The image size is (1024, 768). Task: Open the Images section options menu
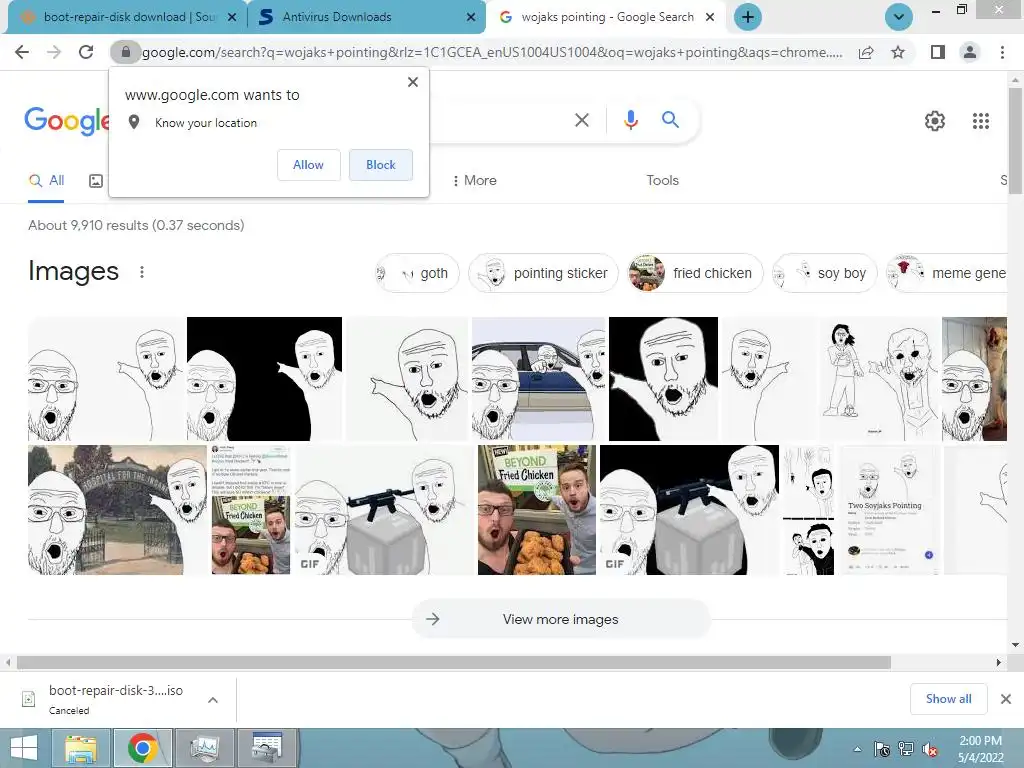[x=142, y=272]
